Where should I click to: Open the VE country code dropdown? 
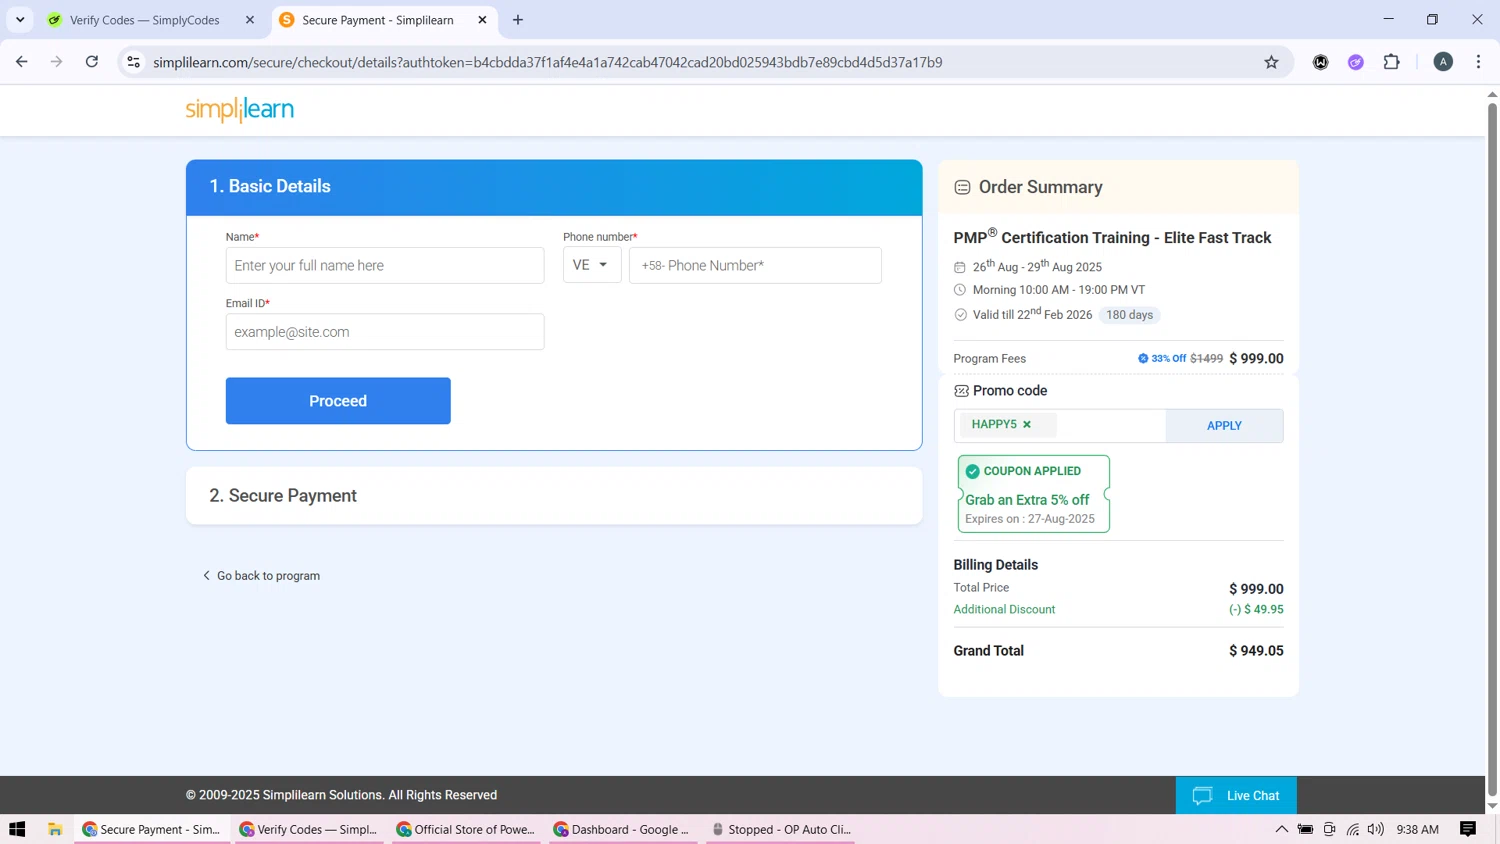[x=592, y=266]
